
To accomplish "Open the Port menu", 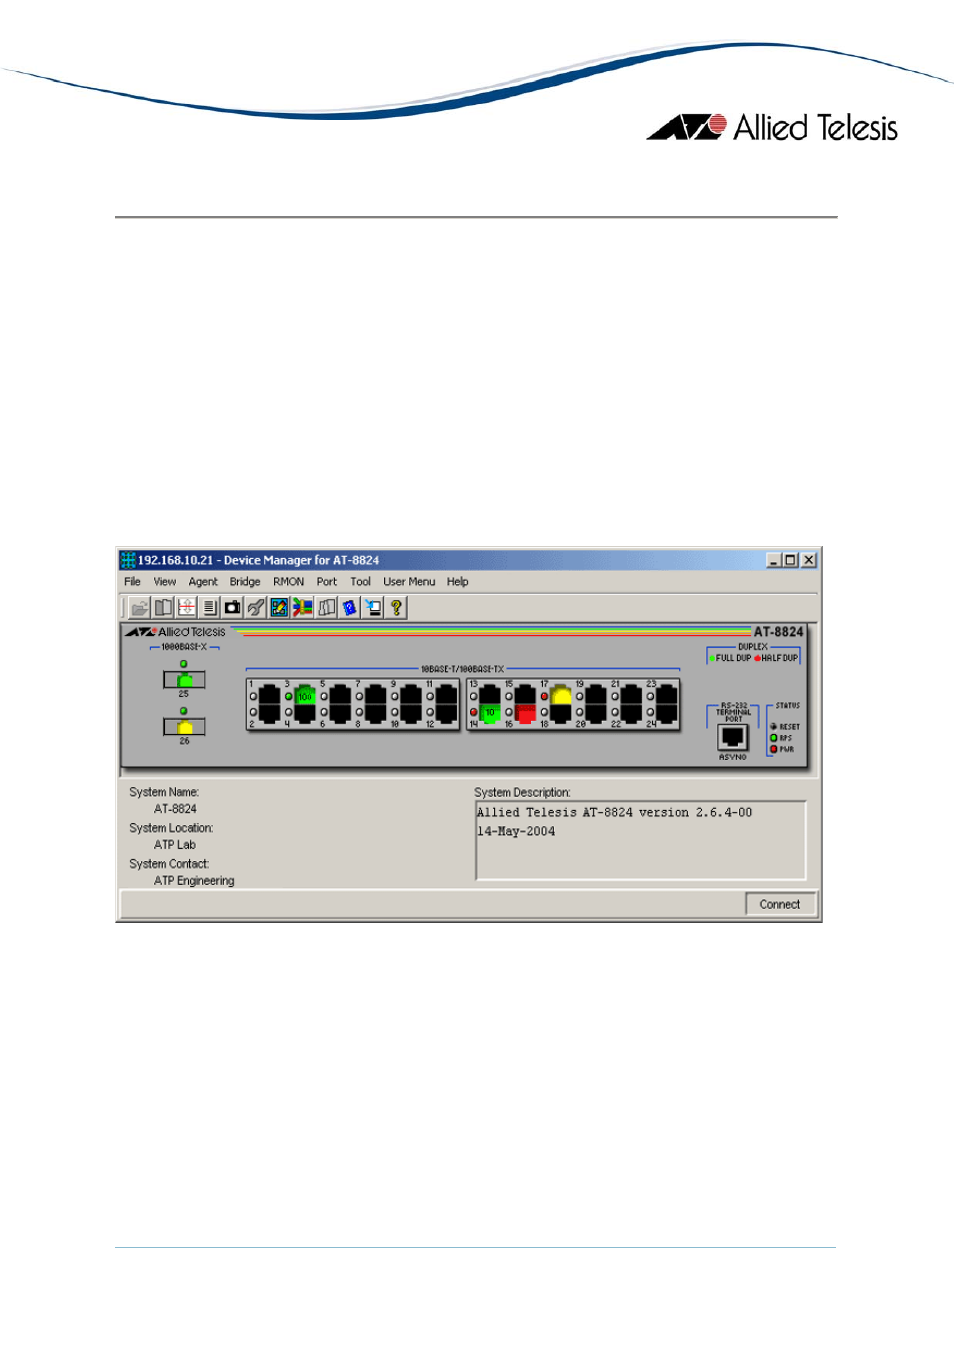I will 327,581.
